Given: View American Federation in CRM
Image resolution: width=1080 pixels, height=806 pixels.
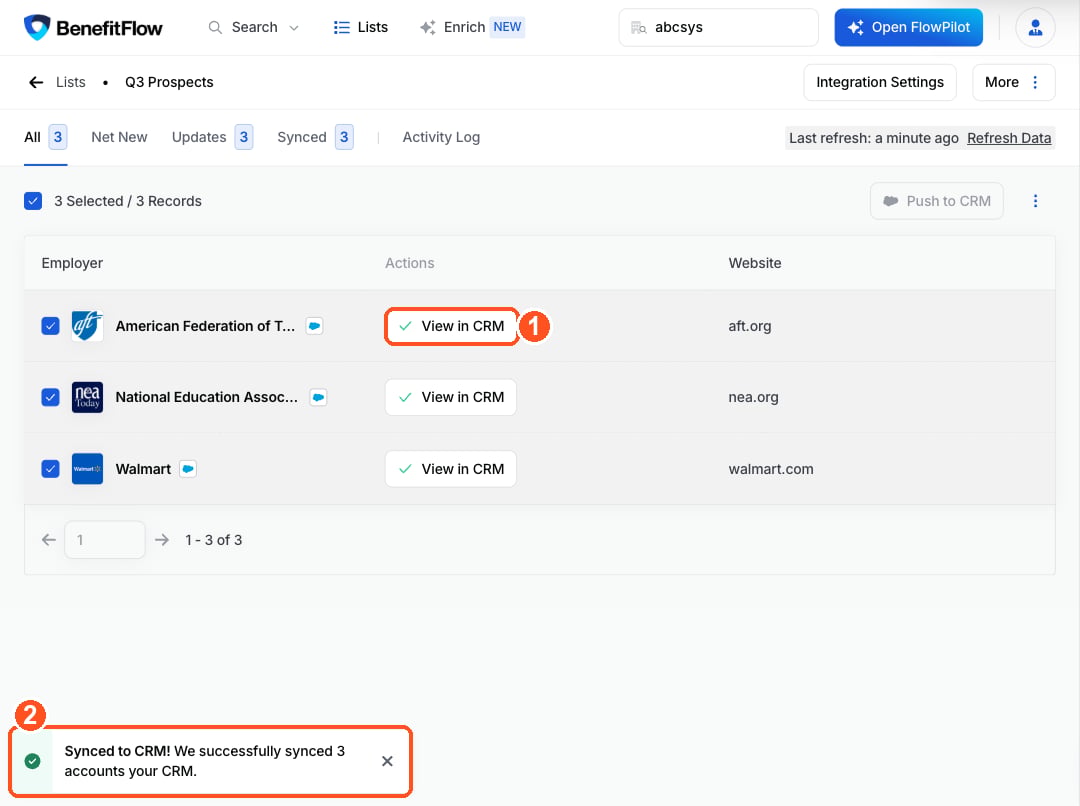Looking at the screenshot, I should click(451, 326).
